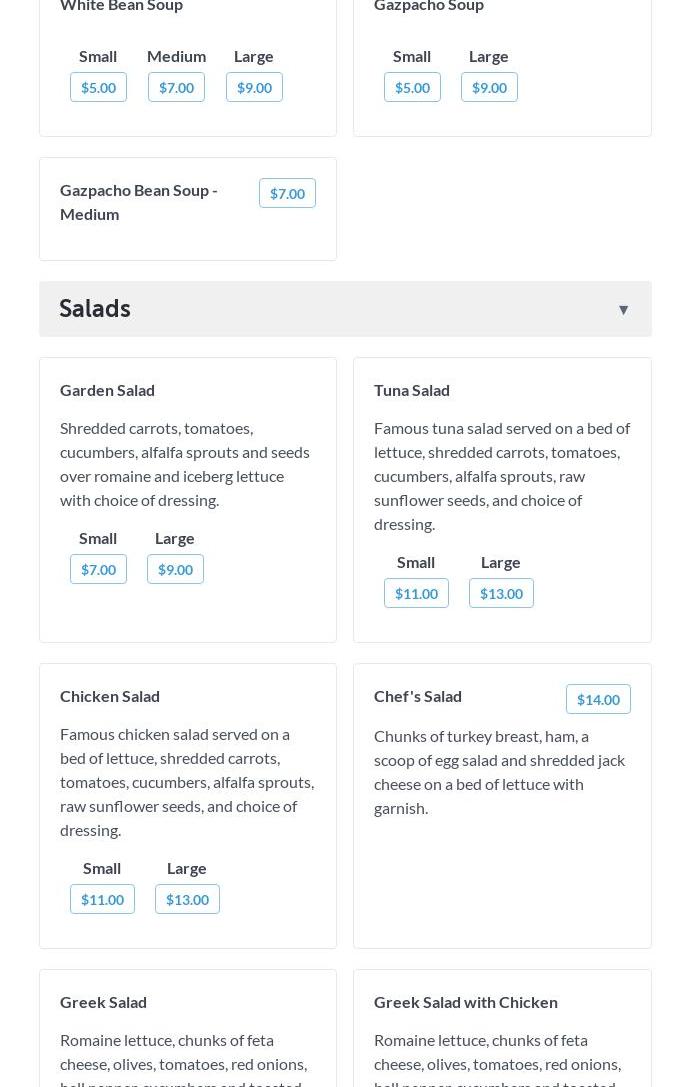Collapse the Salads section arrow
Screen dimensions: 690x1087
[x=623, y=310]
